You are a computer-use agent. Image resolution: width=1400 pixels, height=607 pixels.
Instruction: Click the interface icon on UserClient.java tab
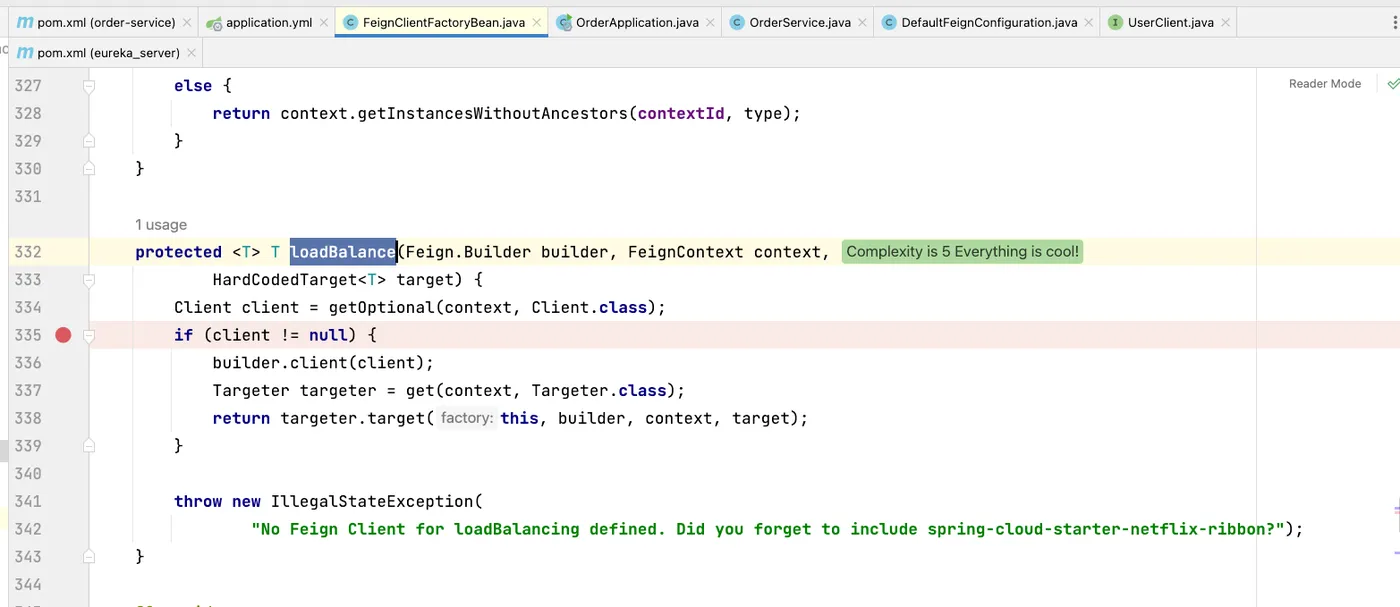tap(1116, 22)
